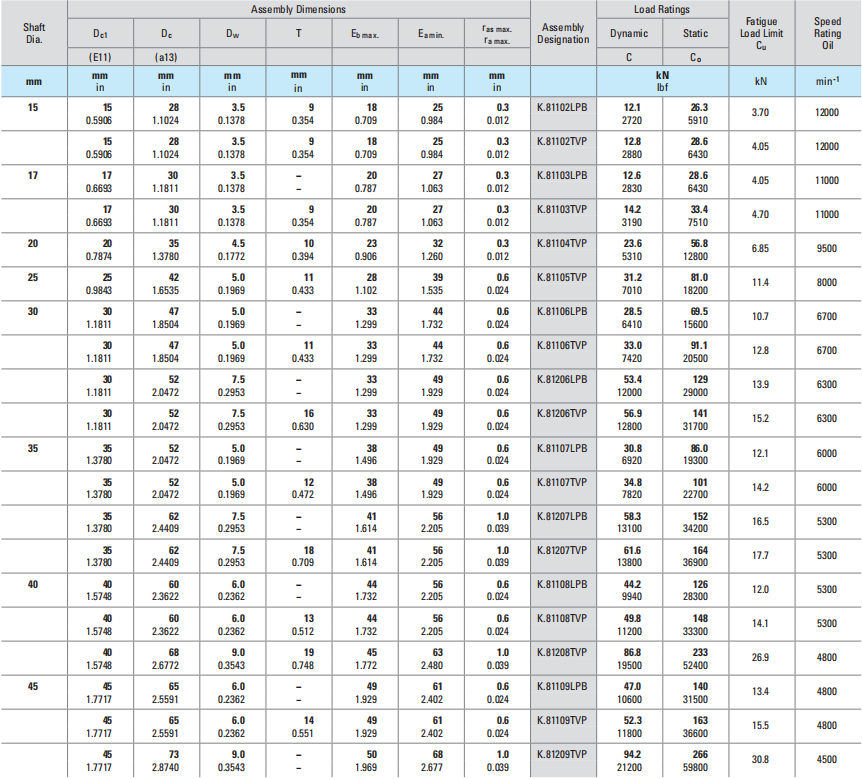Click the K.81104TVP assembly designation

(562, 243)
